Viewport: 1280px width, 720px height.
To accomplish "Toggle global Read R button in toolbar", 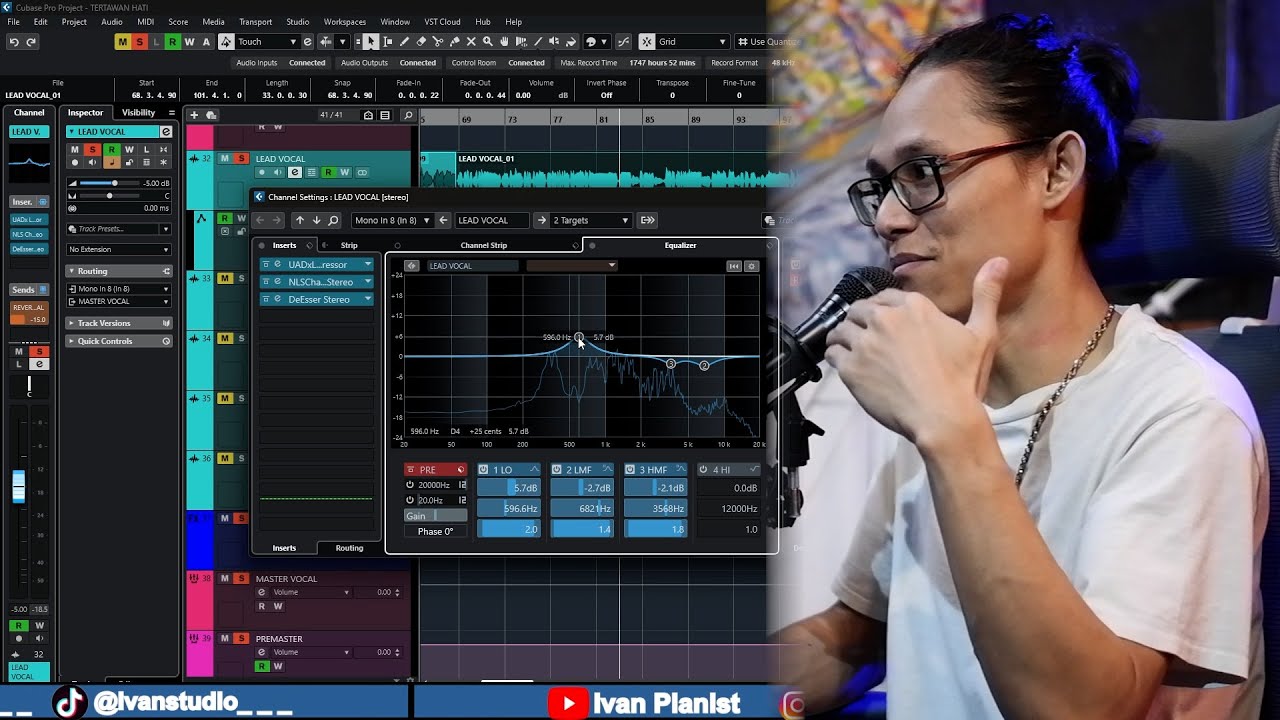I will coord(172,42).
